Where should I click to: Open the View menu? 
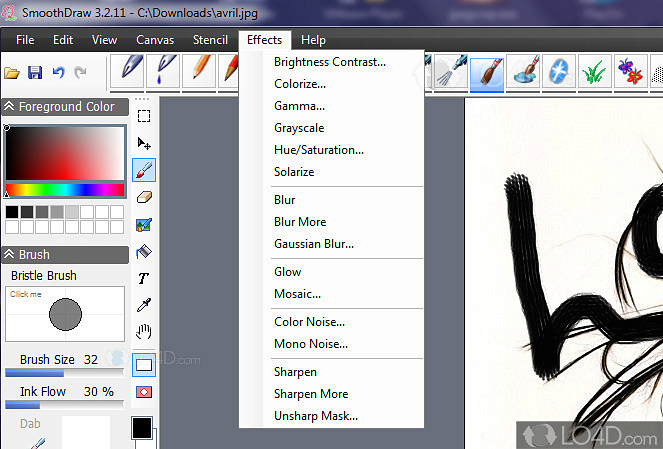(x=104, y=40)
